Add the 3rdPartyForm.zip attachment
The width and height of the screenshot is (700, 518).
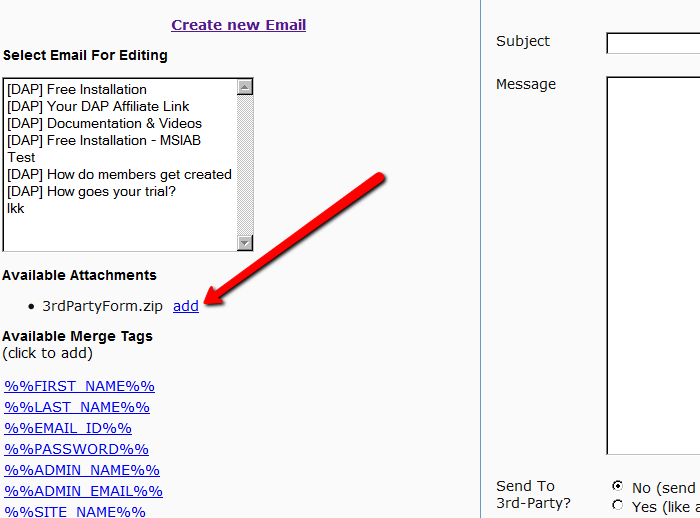click(186, 306)
